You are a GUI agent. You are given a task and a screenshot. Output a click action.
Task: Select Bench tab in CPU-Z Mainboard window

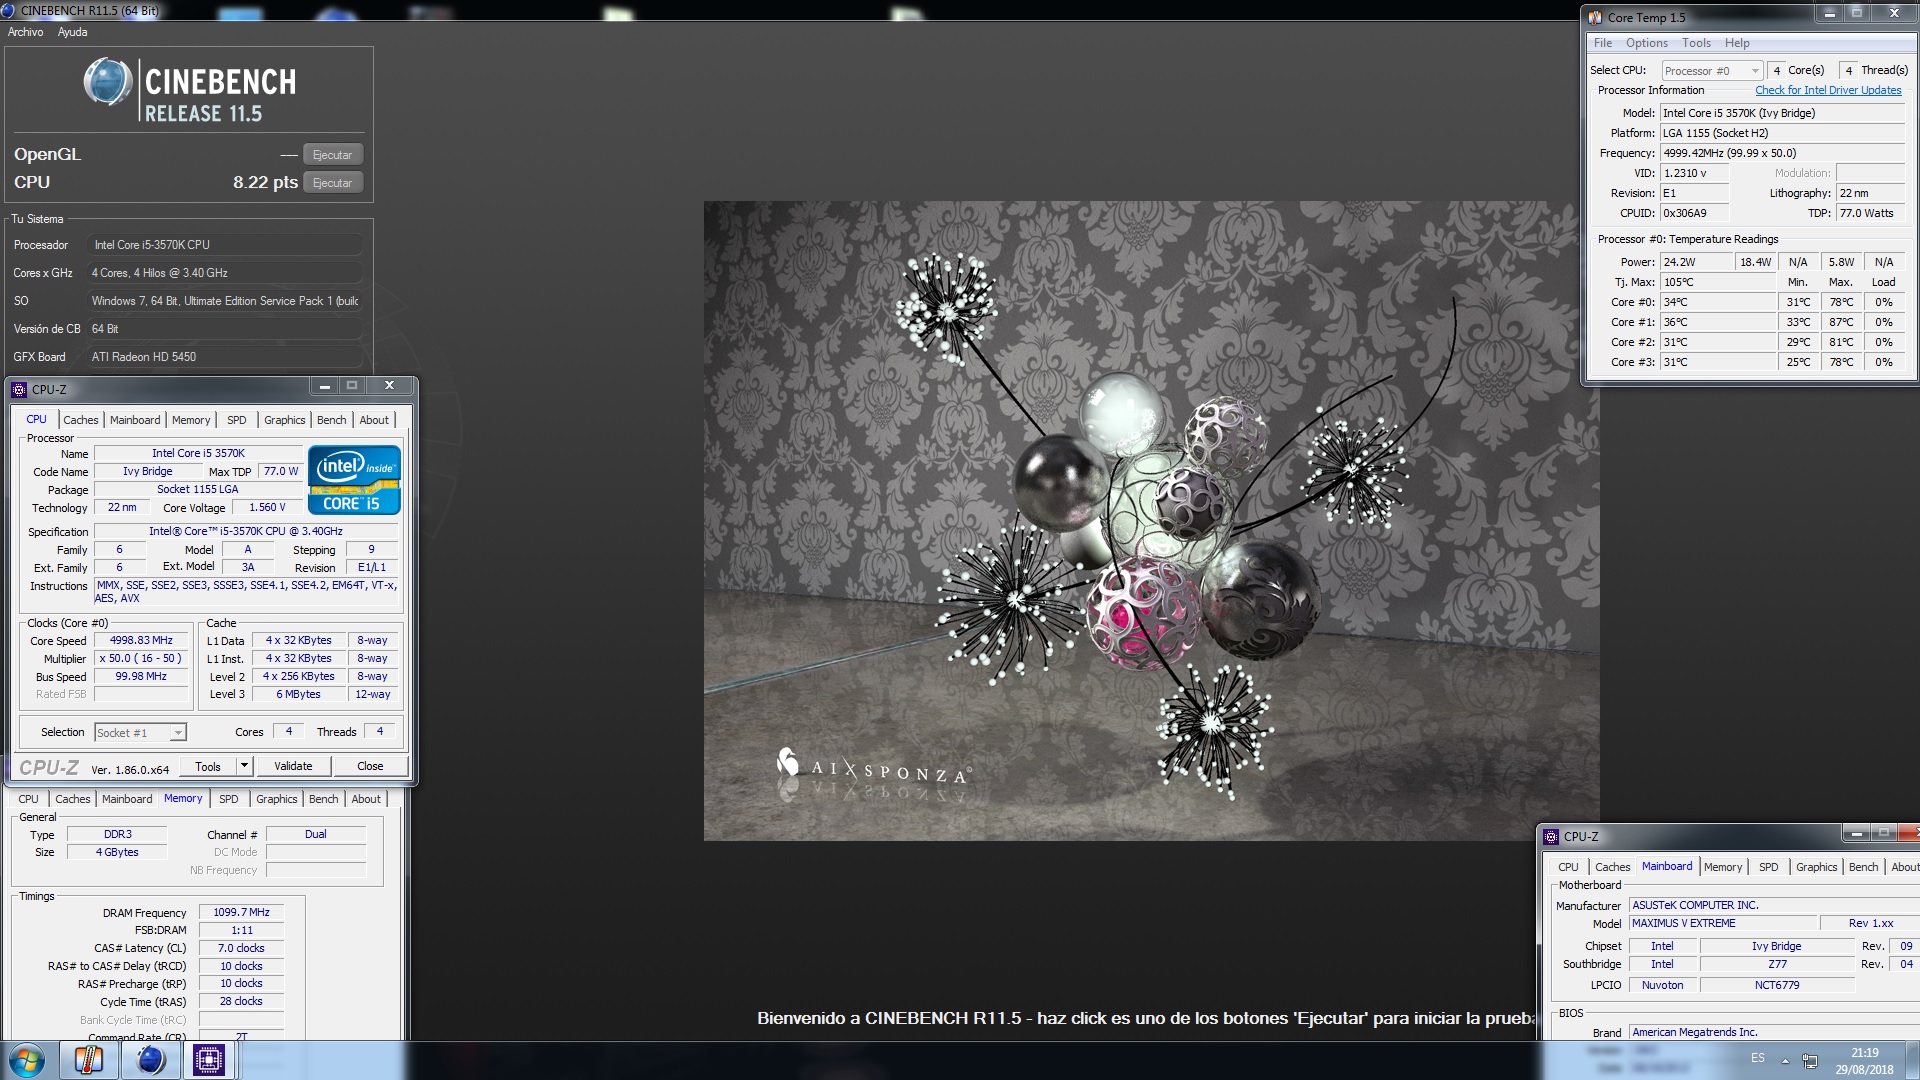pos(1863,867)
